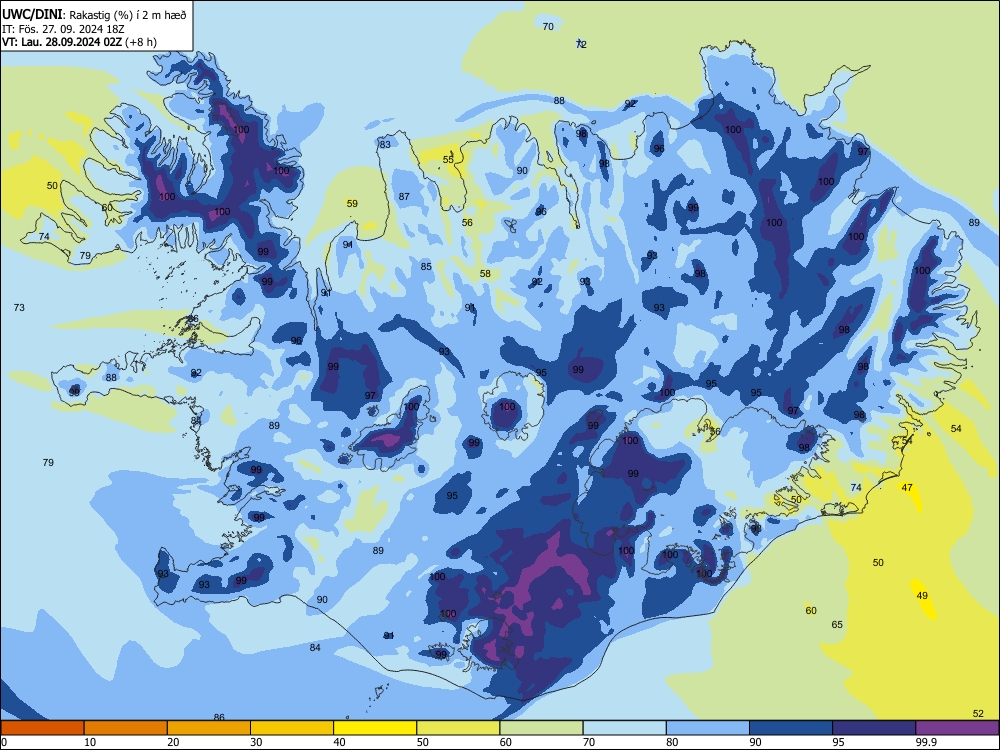The height and width of the screenshot is (750, 1000).
Task: Click the dark orange 0–10 legend swatch
Action: click(42, 728)
